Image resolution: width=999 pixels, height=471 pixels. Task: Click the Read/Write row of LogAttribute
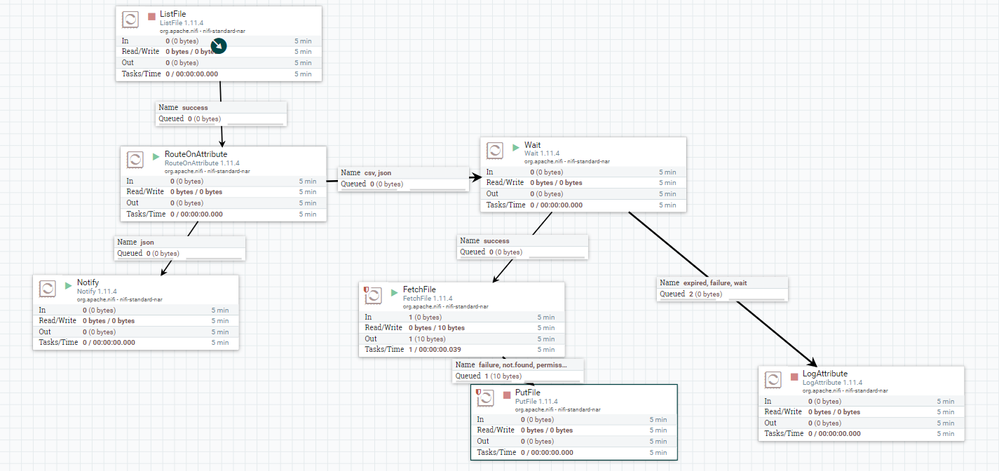pyautogui.click(x=861, y=412)
